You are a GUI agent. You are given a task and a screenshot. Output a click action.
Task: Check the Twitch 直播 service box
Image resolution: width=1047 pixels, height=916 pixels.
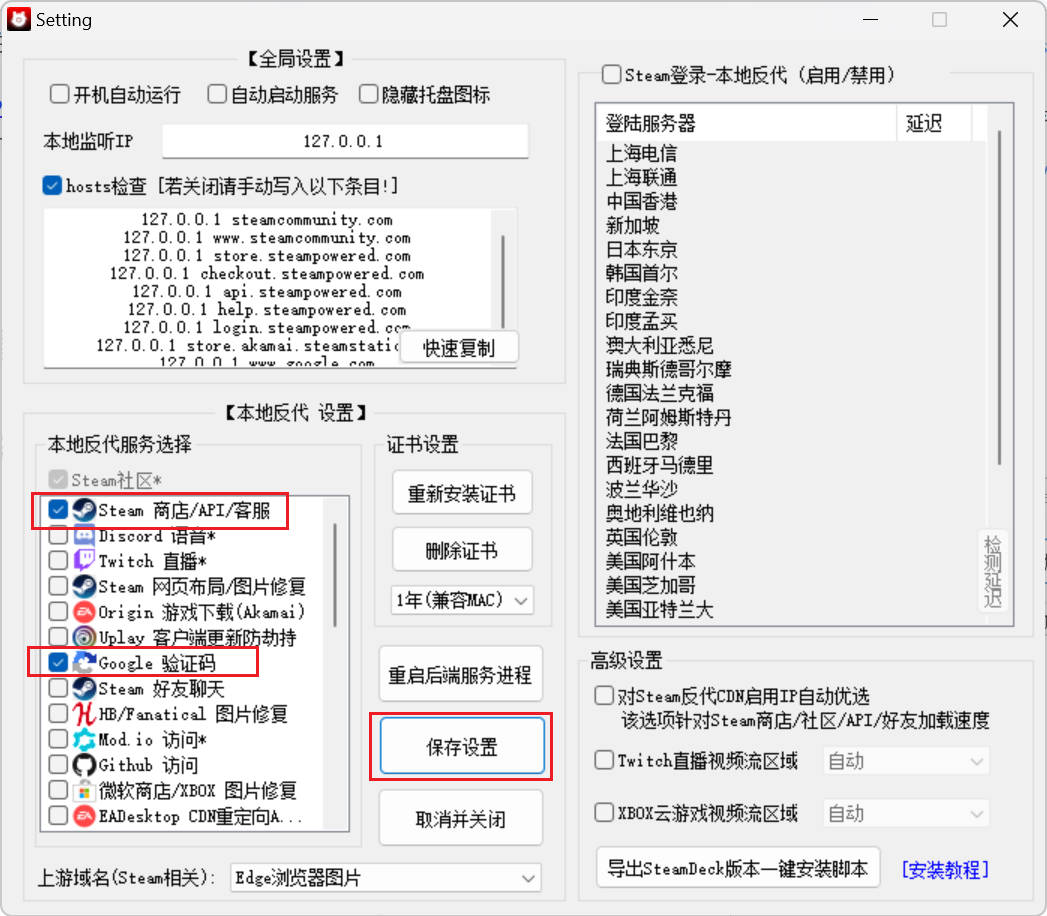58,561
